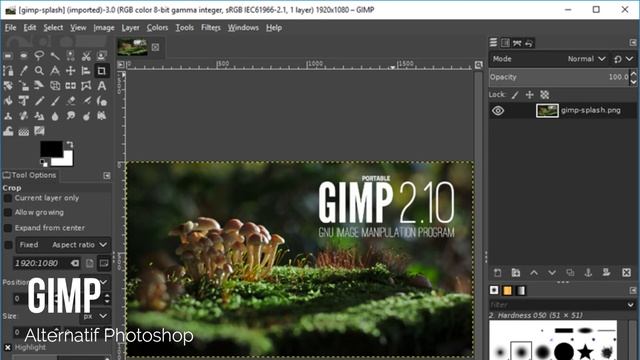Open the layer mode group switch dropdown
The width and height of the screenshot is (640, 360).
tap(624, 59)
